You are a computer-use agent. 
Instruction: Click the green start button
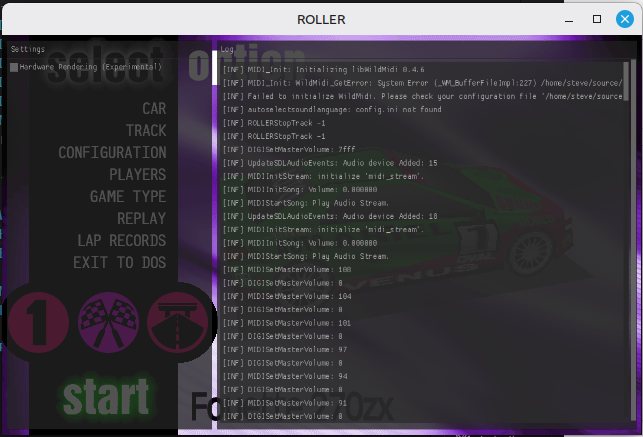(106, 397)
